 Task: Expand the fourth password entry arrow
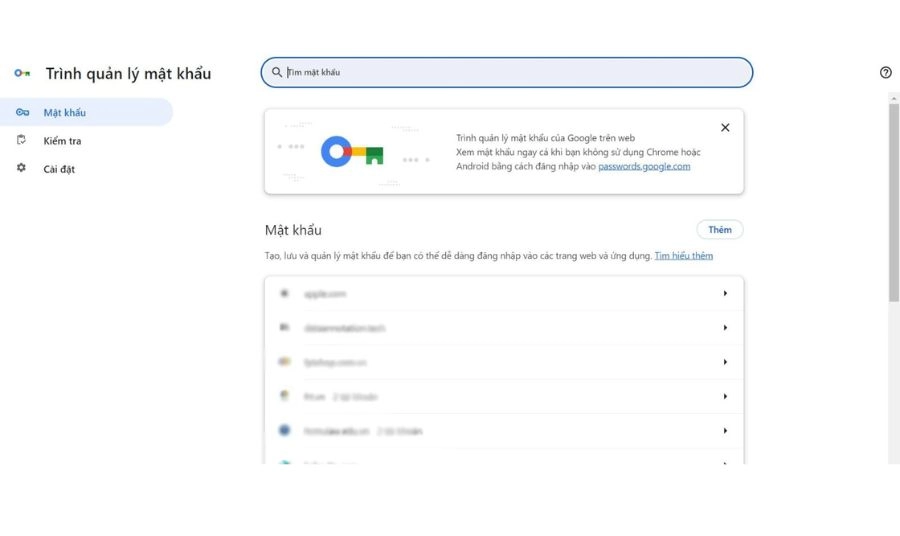tap(725, 397)
